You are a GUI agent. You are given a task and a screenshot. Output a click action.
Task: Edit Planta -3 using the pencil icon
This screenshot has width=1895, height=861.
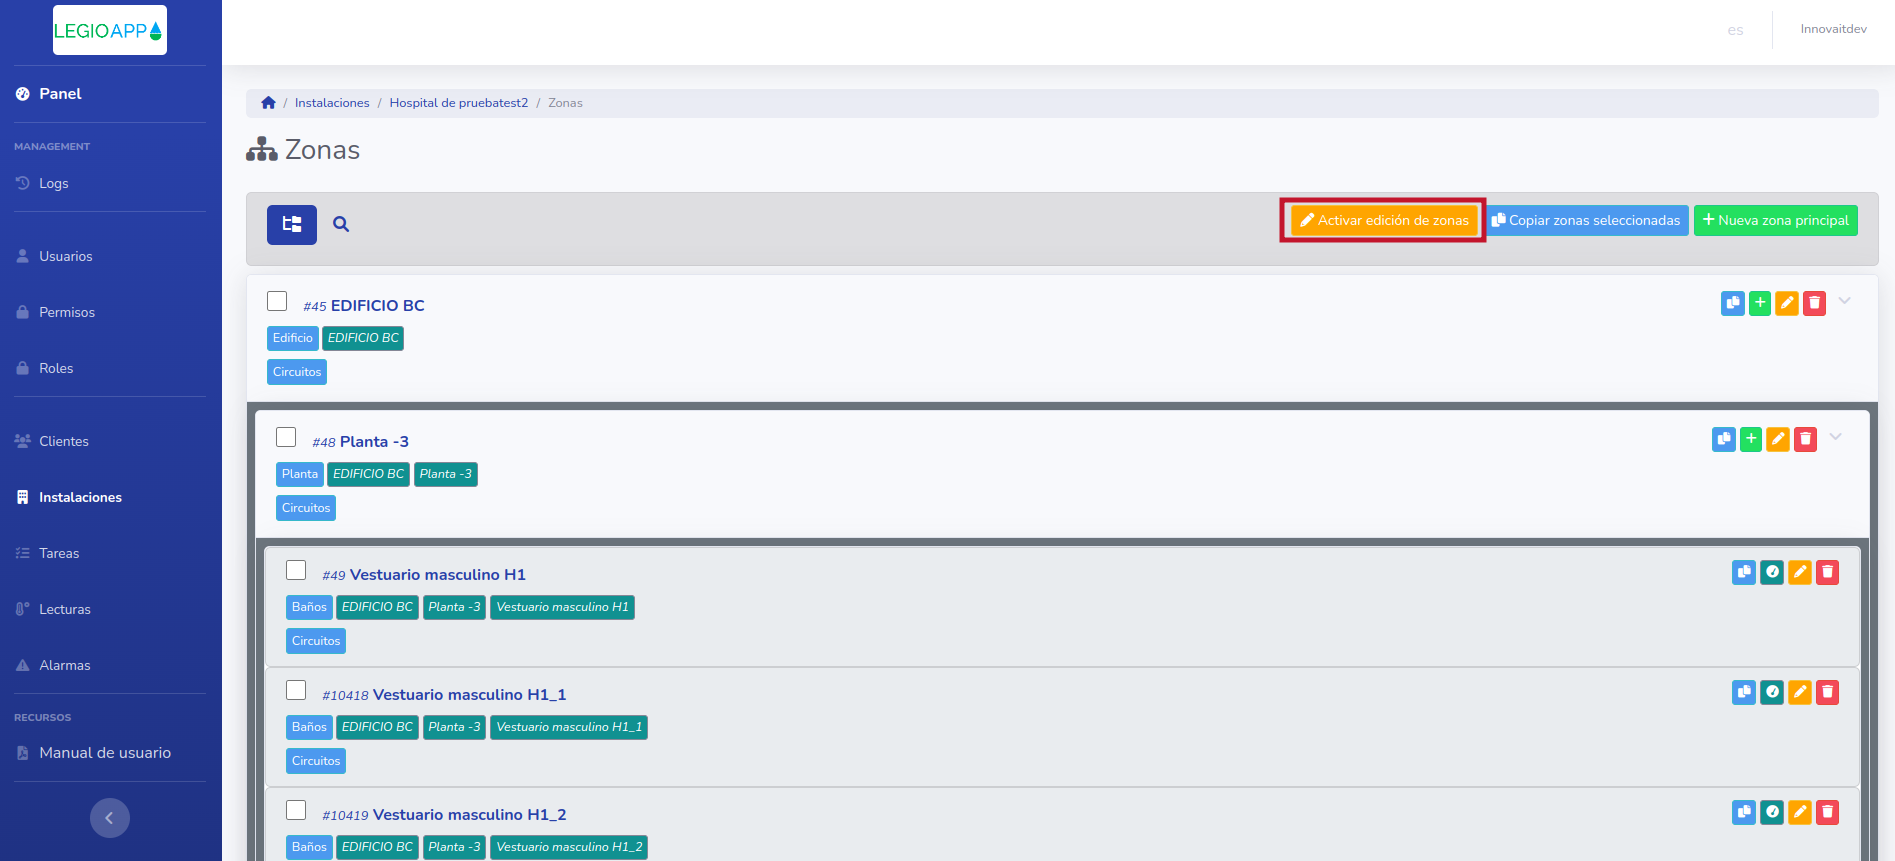click(1777, 439)
